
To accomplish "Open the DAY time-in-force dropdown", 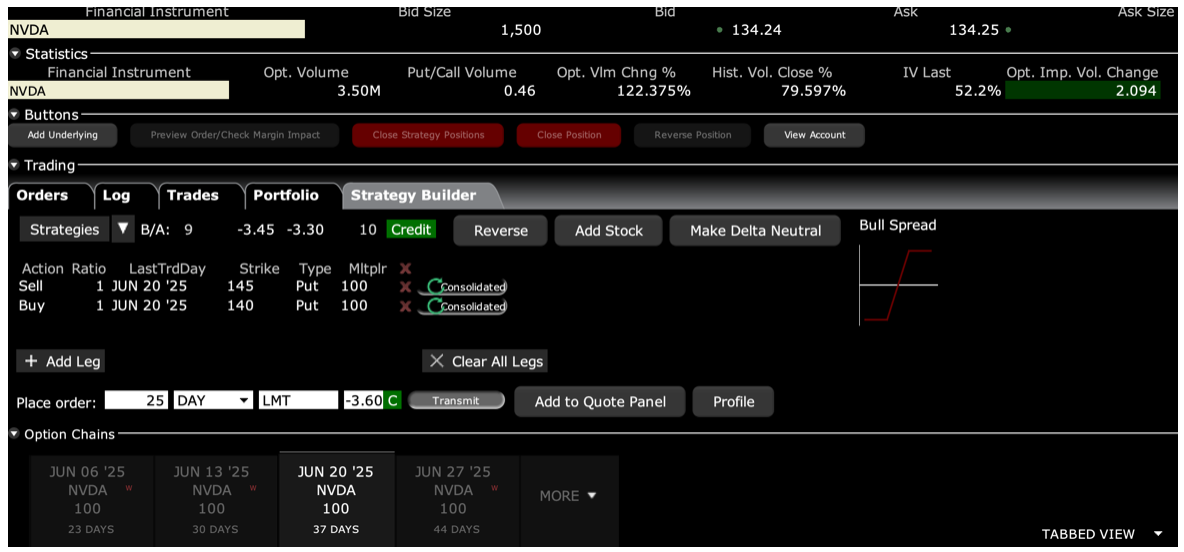I will (x=213, y=401).
